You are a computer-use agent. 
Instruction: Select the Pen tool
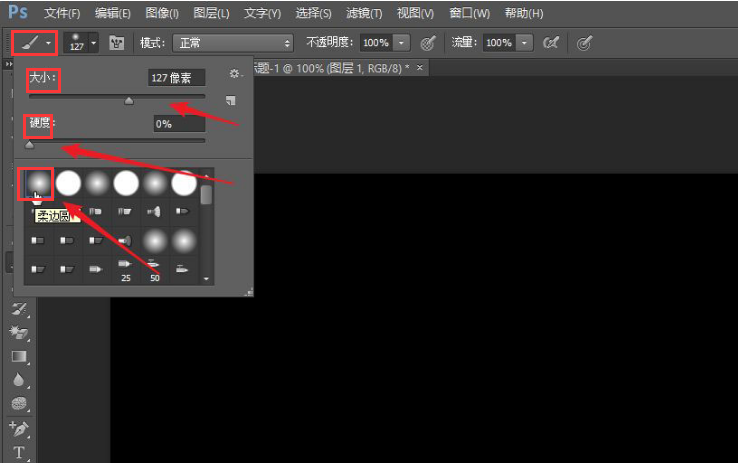click(x=19, y=429)
